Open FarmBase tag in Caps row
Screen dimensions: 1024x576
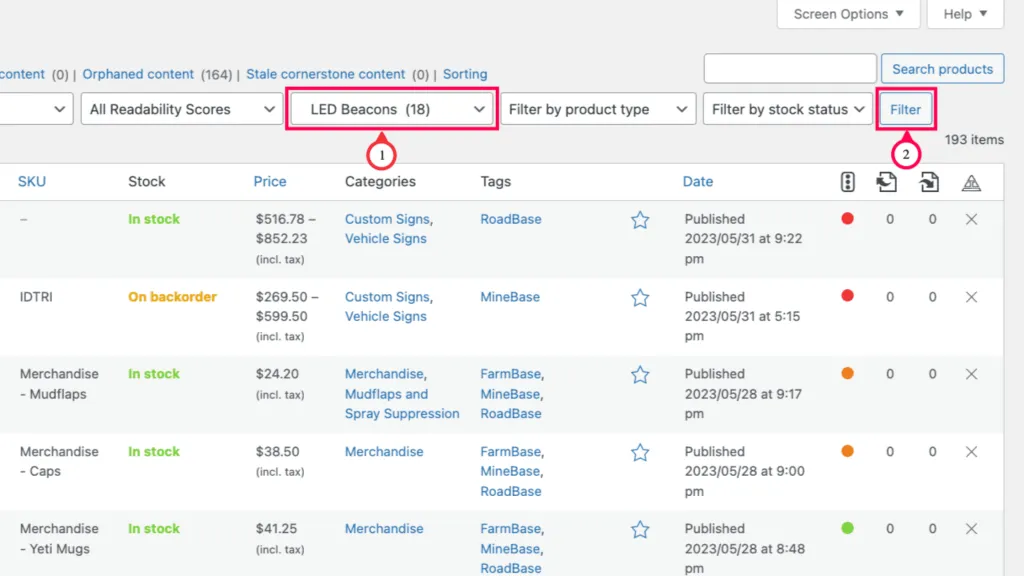pos(511,451)
